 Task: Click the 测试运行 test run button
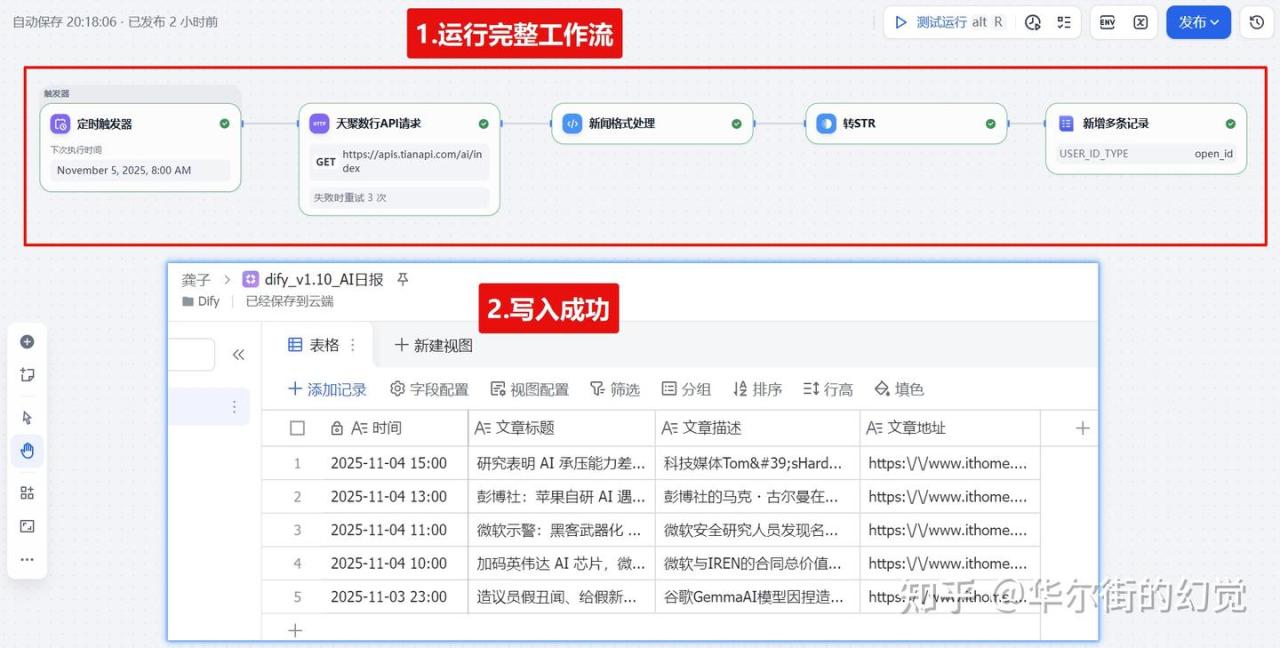tap(948, 22)
